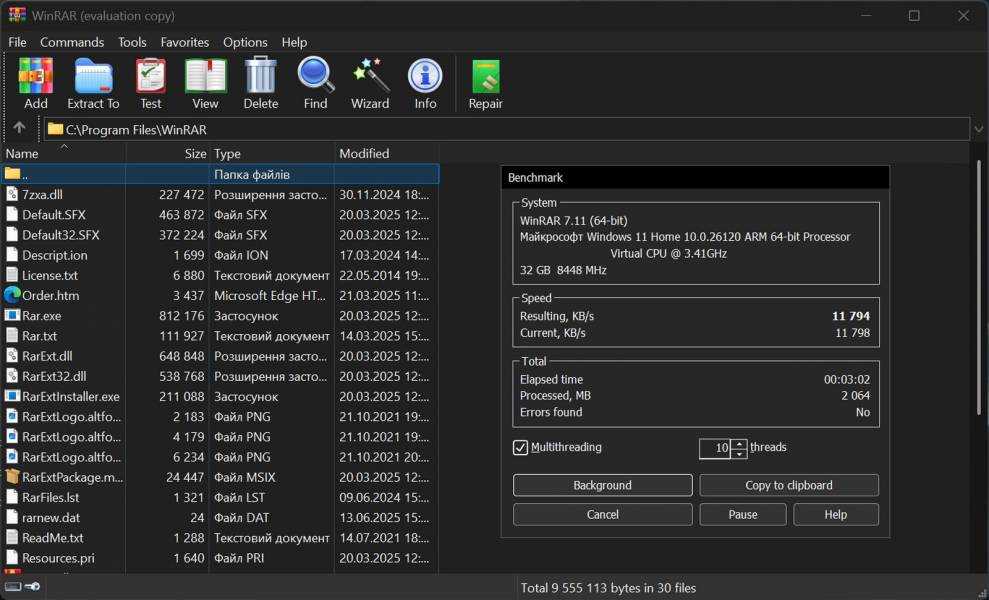
Task: Open the Tools menu
Action: coord(132,42)
